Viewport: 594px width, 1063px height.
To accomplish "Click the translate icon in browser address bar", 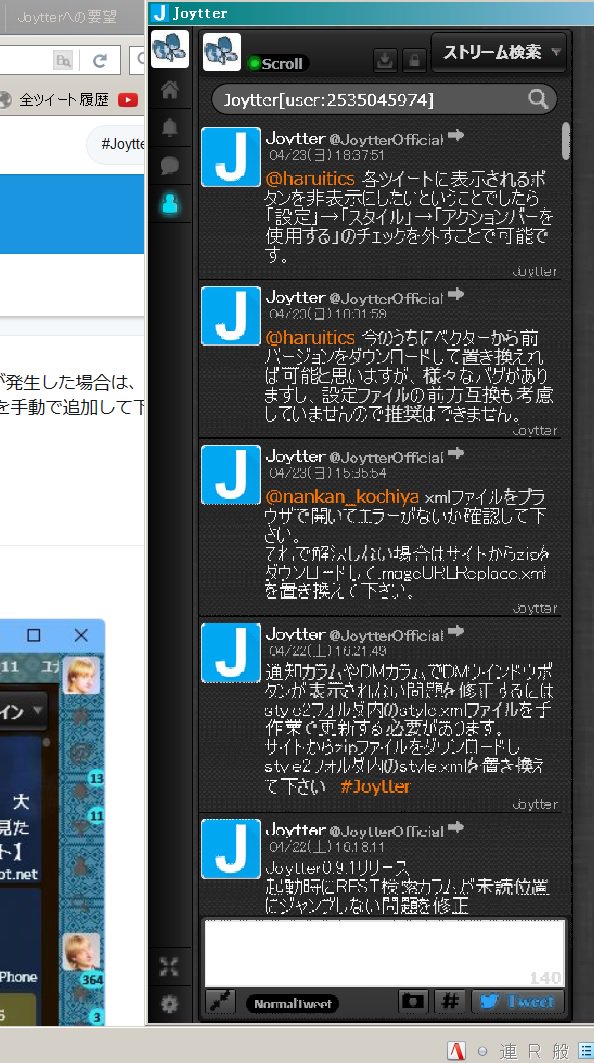I will click(63, 61).
